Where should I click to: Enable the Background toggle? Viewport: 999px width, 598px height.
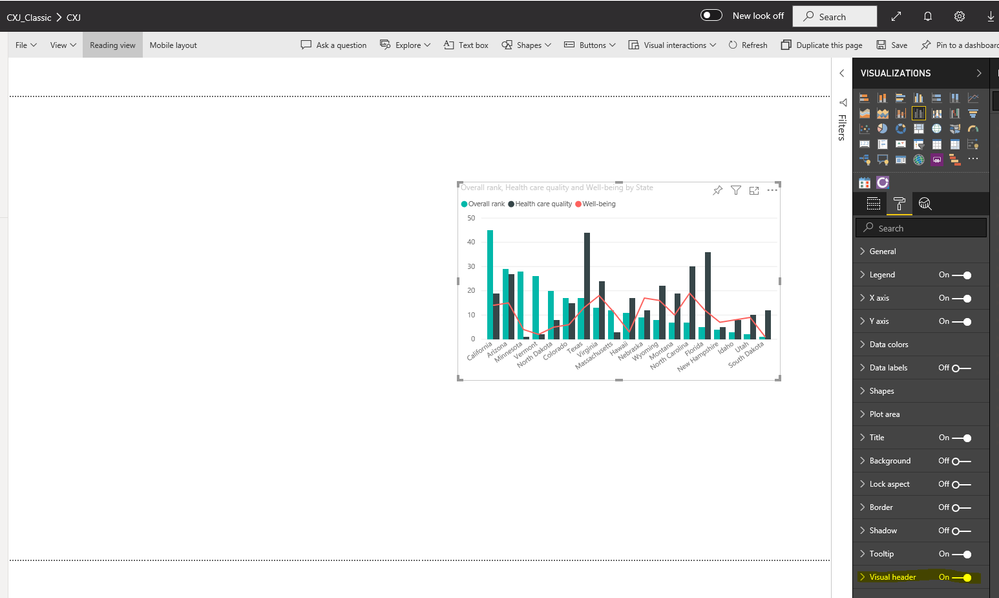click(x=961, y=461)
